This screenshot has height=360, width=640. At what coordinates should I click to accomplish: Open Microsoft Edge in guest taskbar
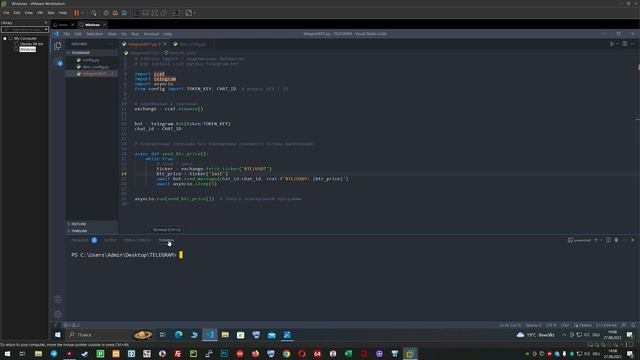click(x=179, y=335)
